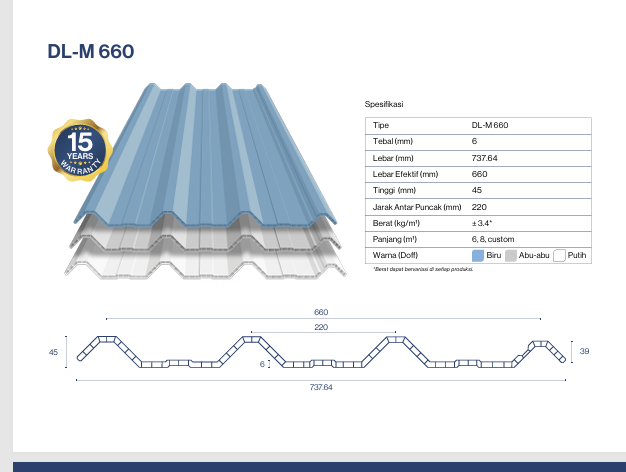Viewport: 626px width, 472px height.
Task: Click the 660 dimension in profile diagram
Action: (x=321, y=312)
